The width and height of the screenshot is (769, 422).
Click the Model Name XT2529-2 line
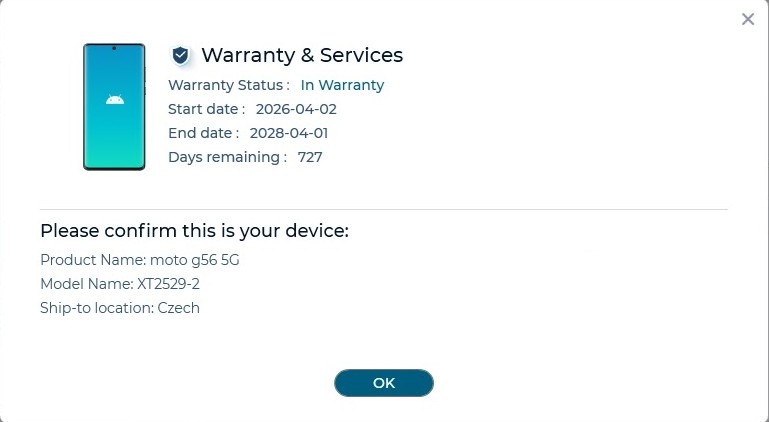[120, 284]
